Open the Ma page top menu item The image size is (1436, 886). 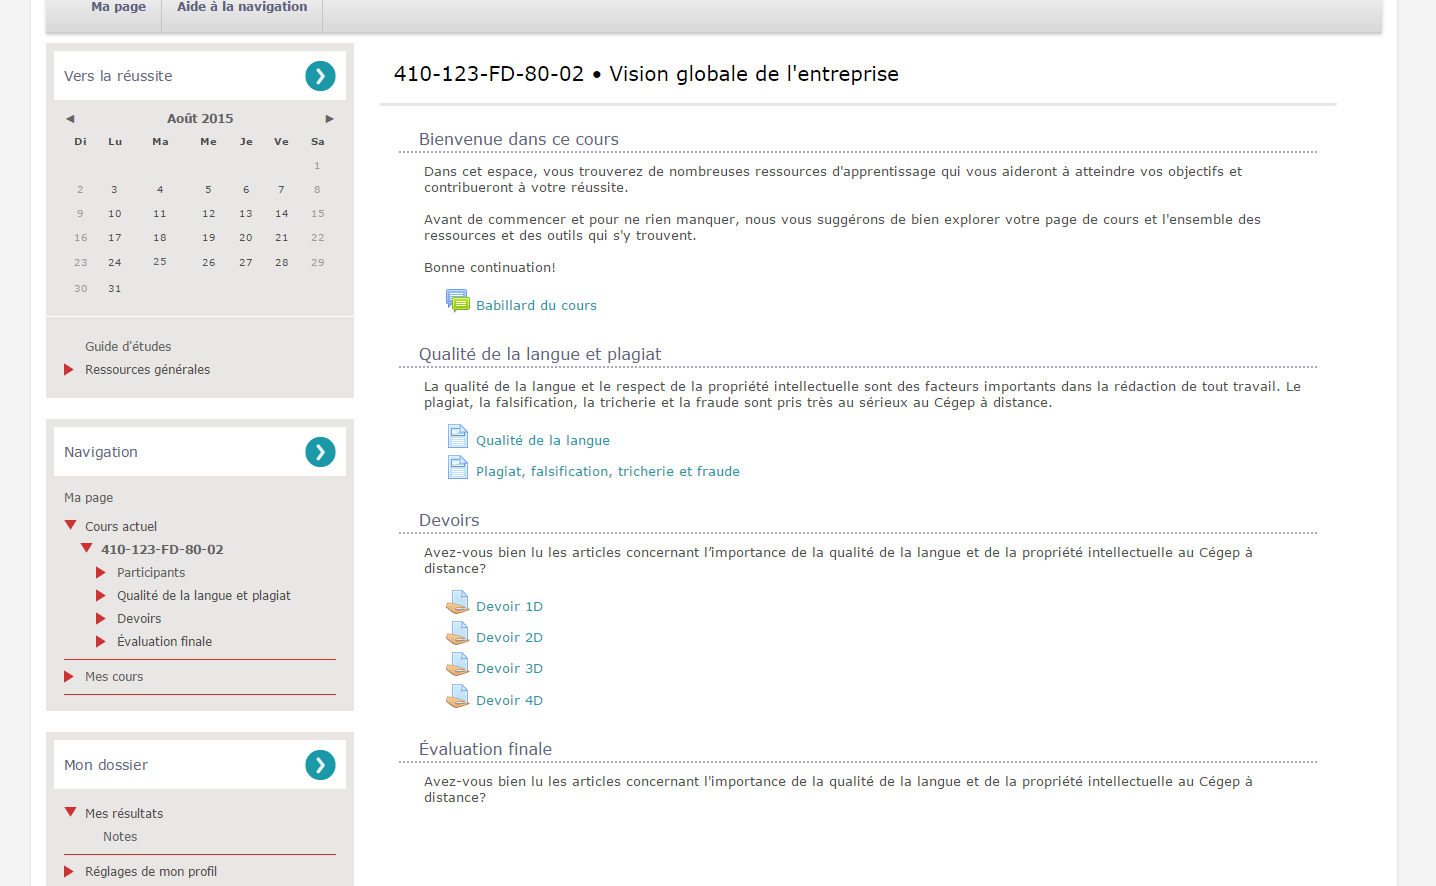118,8
